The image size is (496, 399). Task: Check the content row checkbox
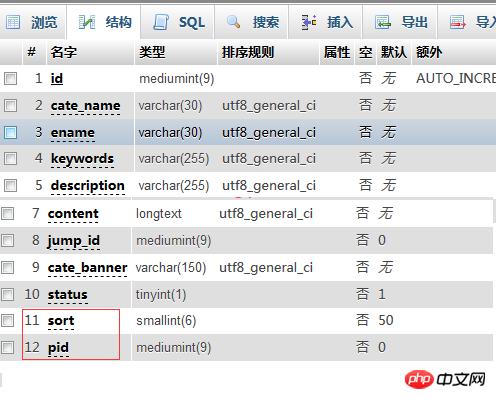point(7,213)
